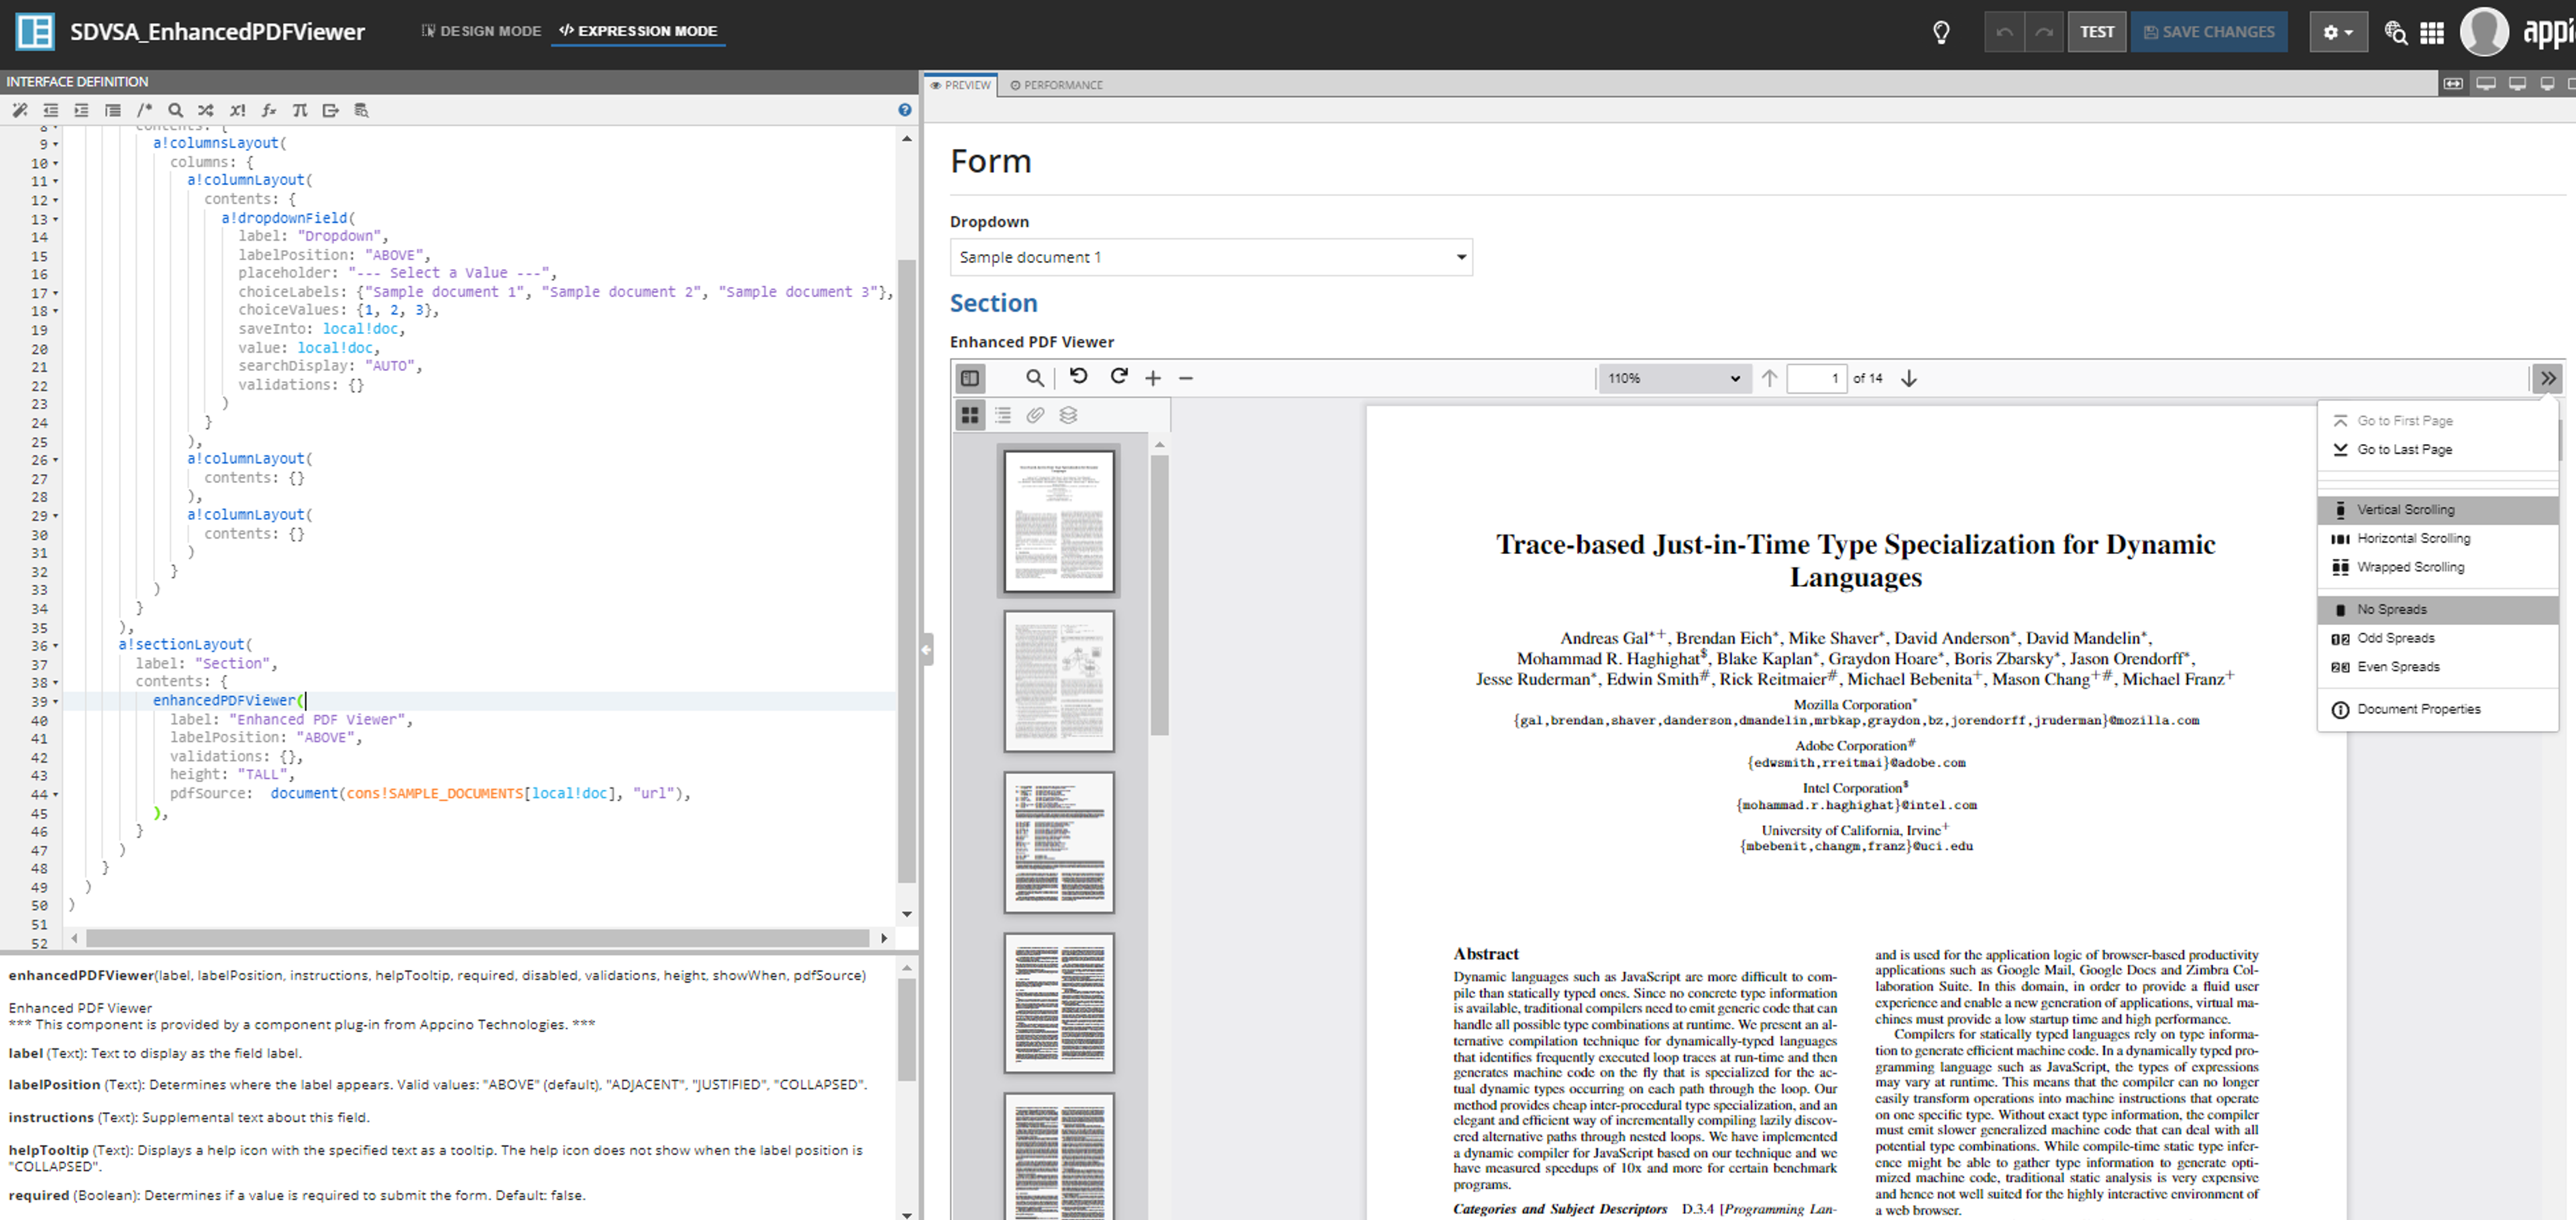Show layers in PDF sidebar
Image resolution: width=2576 pixels, height=1220 pixels.
[1068, 415]
